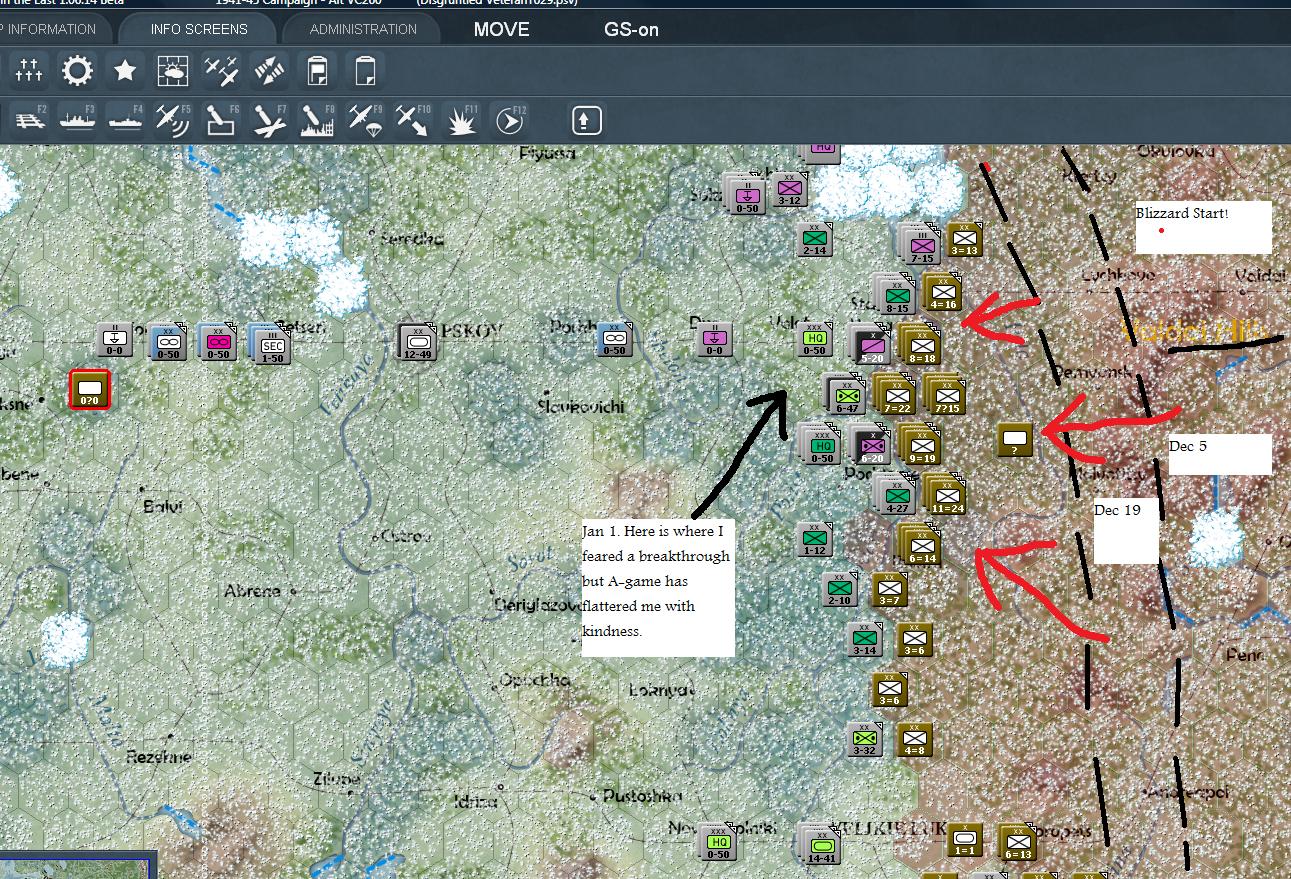Select bomb airfield mode F7
Screen dimensions: 1291x879
(x=269, y=120)
